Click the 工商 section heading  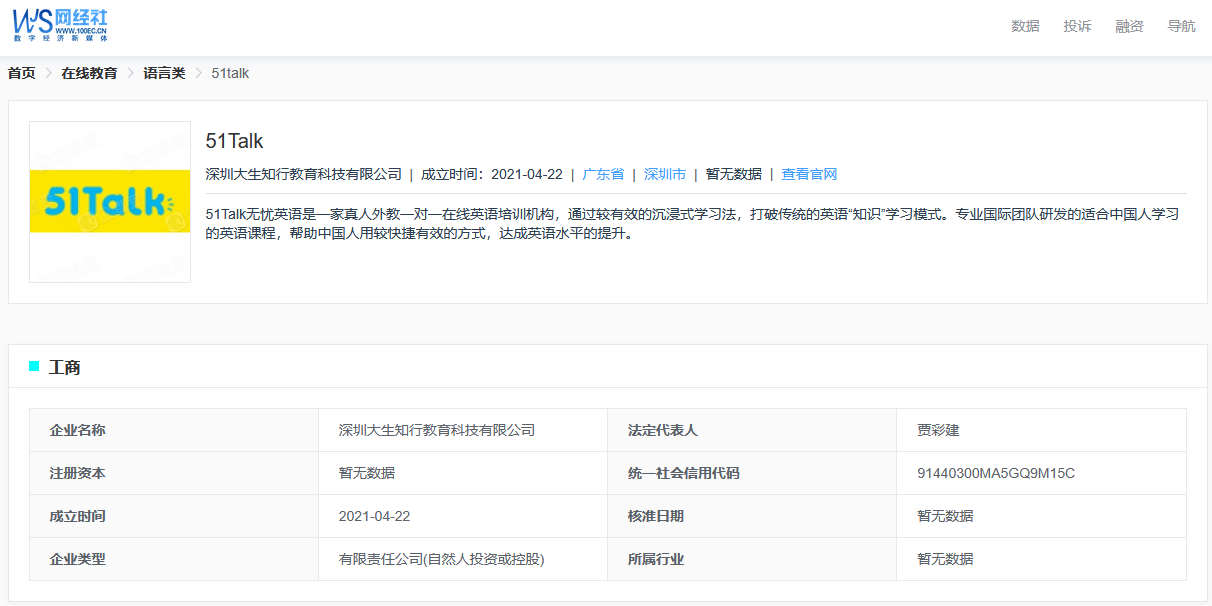pos(65,367)
